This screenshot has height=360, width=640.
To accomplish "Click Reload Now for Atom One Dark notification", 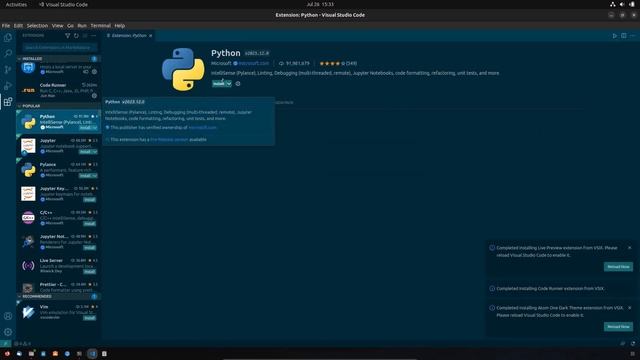I will 618,327.
